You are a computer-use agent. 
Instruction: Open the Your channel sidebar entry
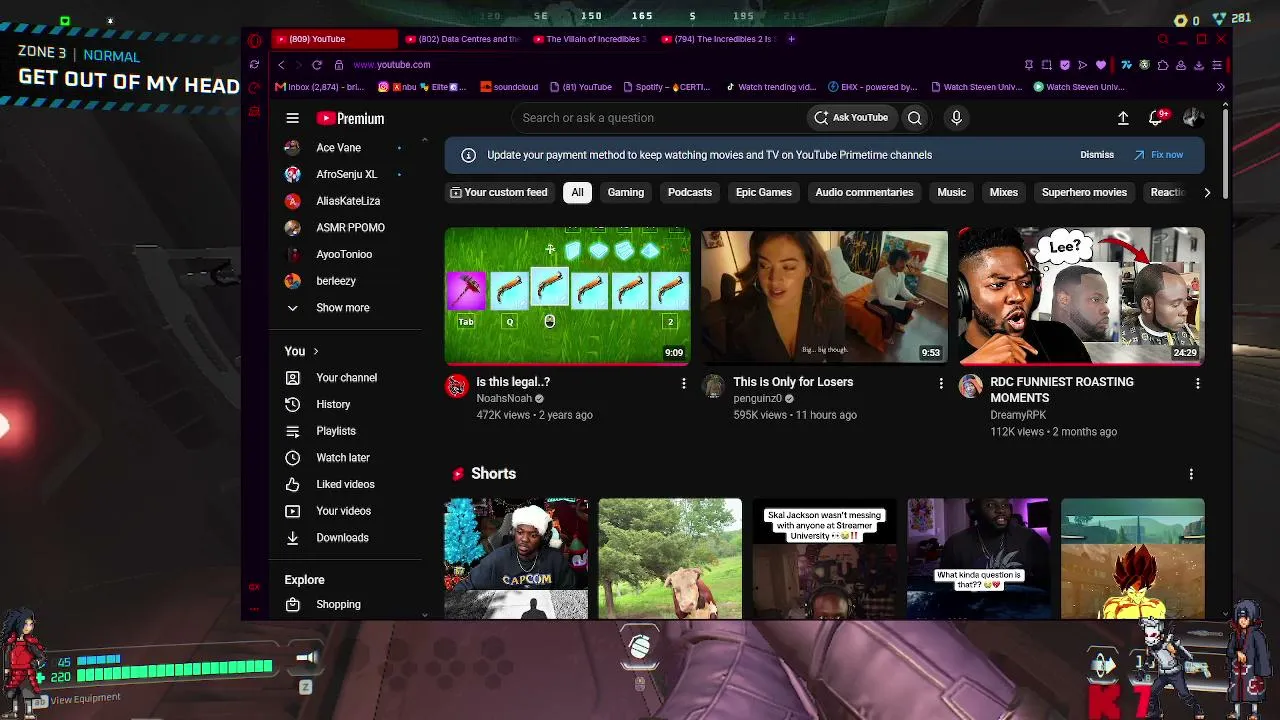click(x=345, y=378)
